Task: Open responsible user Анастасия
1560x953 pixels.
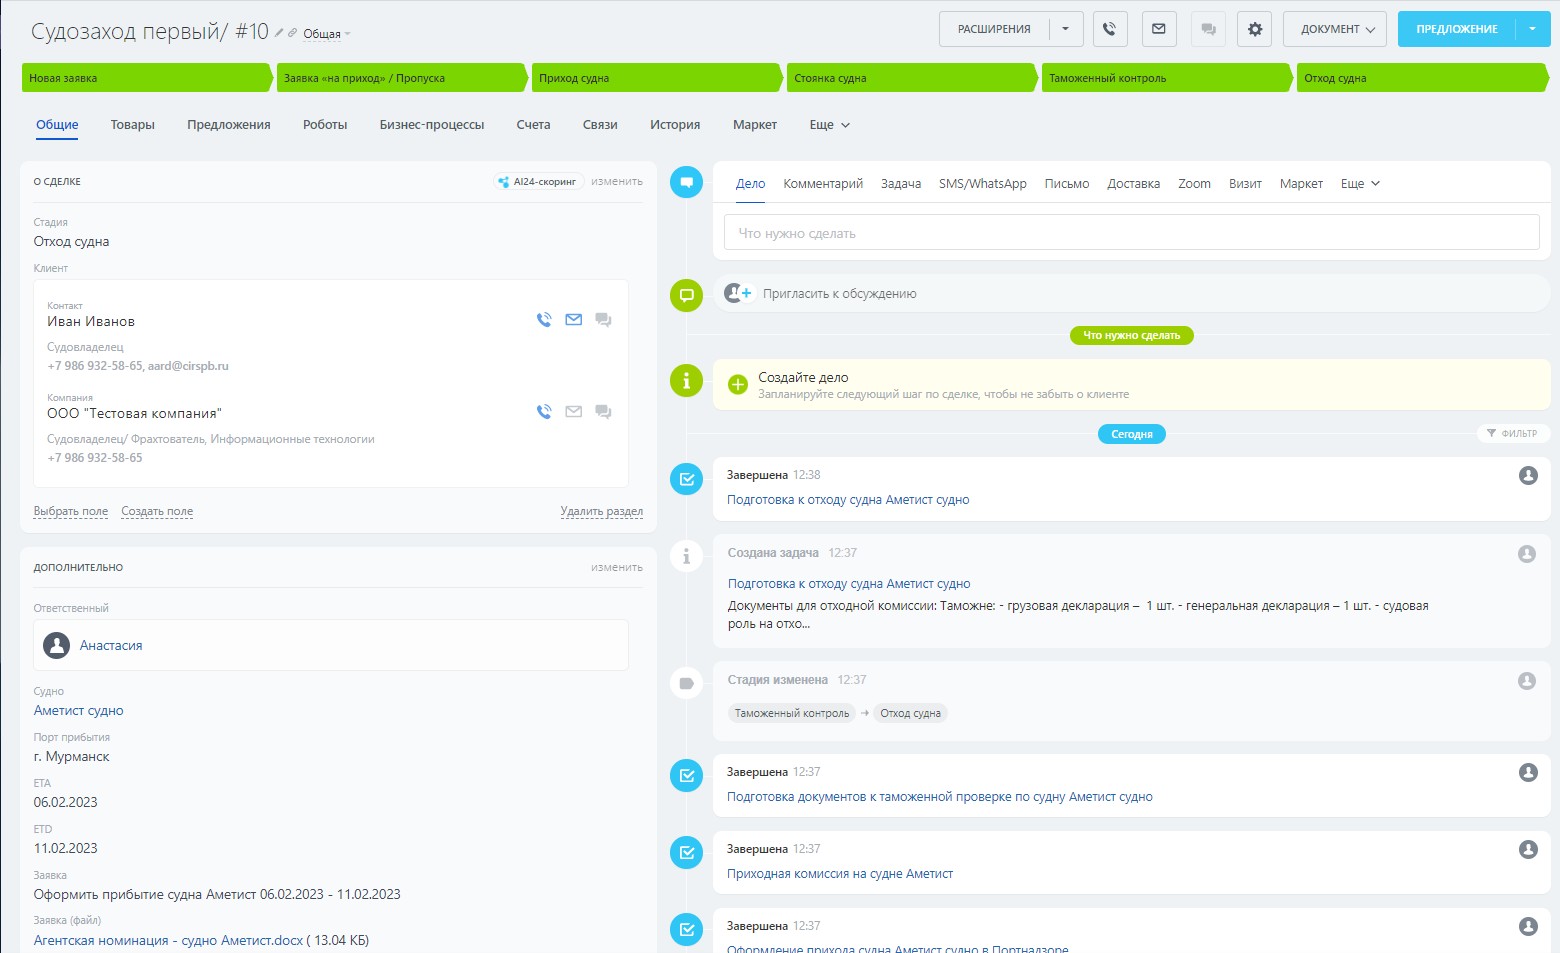Action: (111, 646)
